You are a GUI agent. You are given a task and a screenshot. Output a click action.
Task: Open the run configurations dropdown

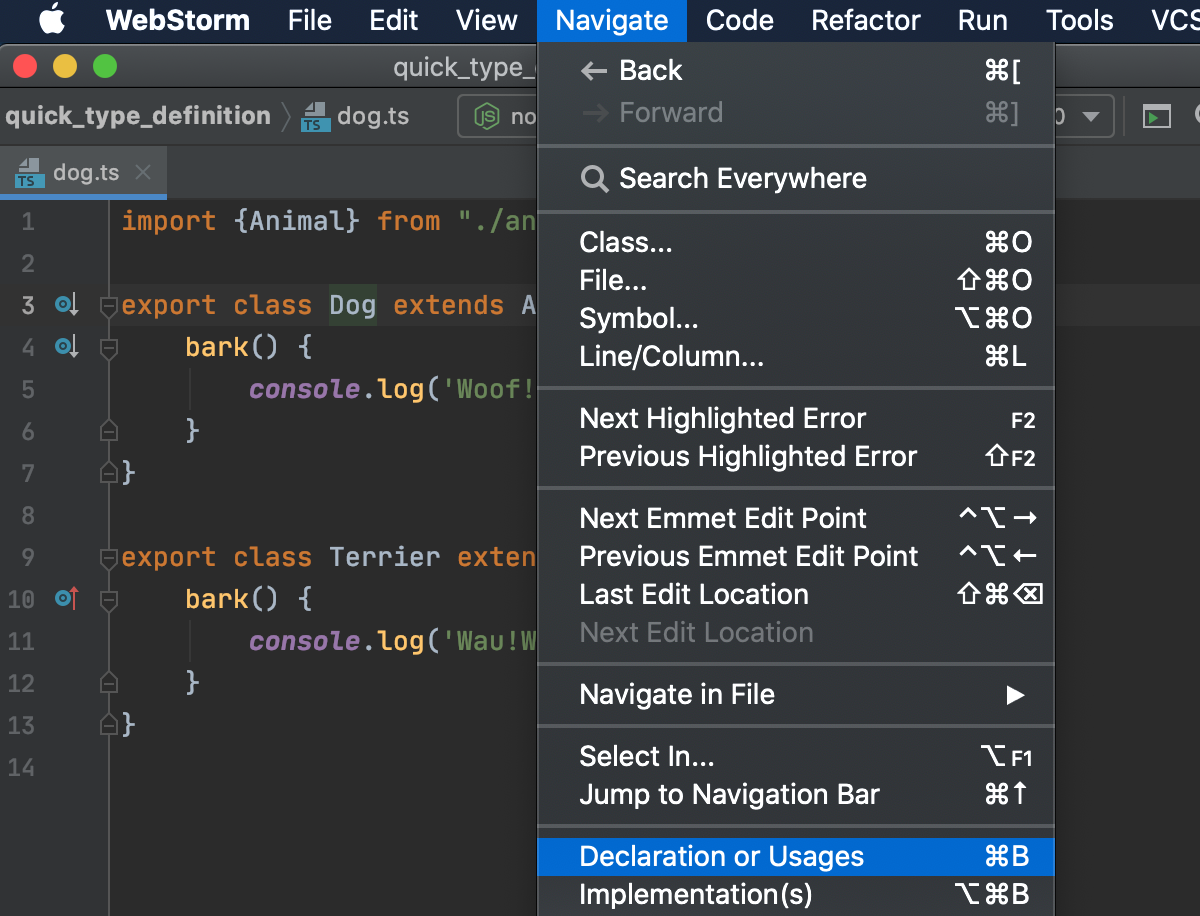[x=1090, y=116]
